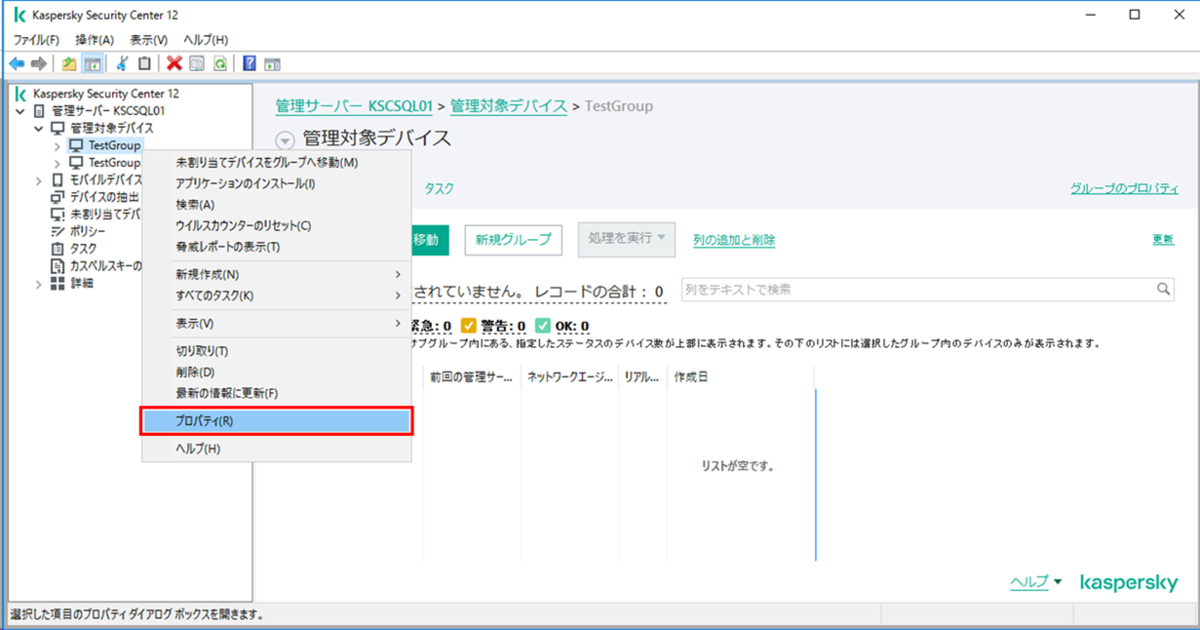Open the 表示(V) submenu in context menu
Screen dimensions: 1200x630
point(275,324)
